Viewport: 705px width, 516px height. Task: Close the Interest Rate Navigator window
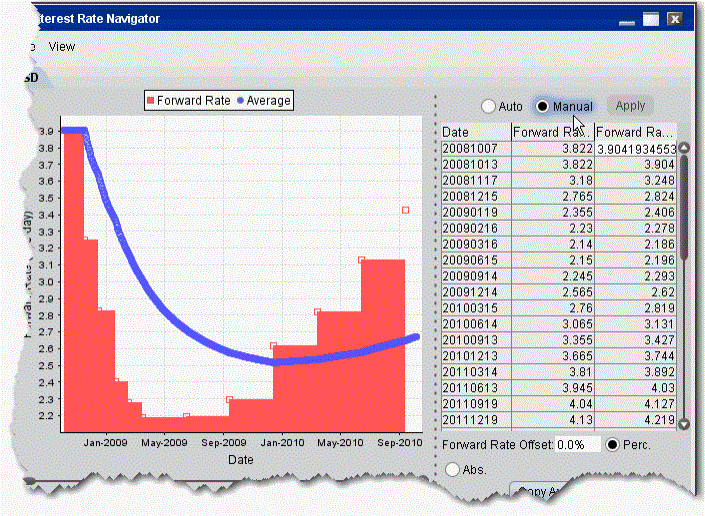click(675, 19)
